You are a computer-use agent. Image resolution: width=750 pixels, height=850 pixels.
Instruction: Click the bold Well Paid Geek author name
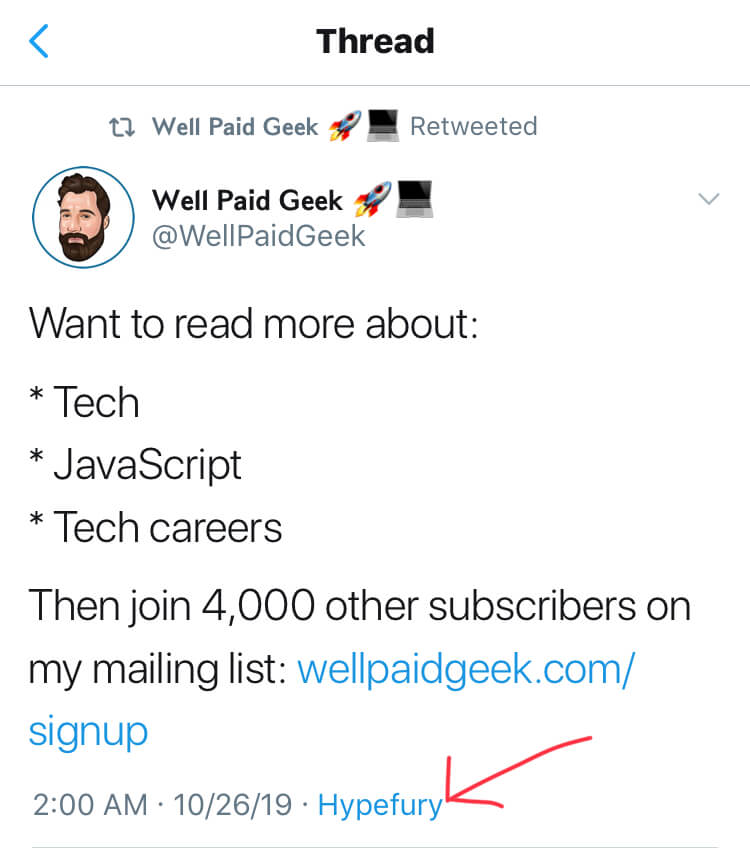tap(247, 200)
